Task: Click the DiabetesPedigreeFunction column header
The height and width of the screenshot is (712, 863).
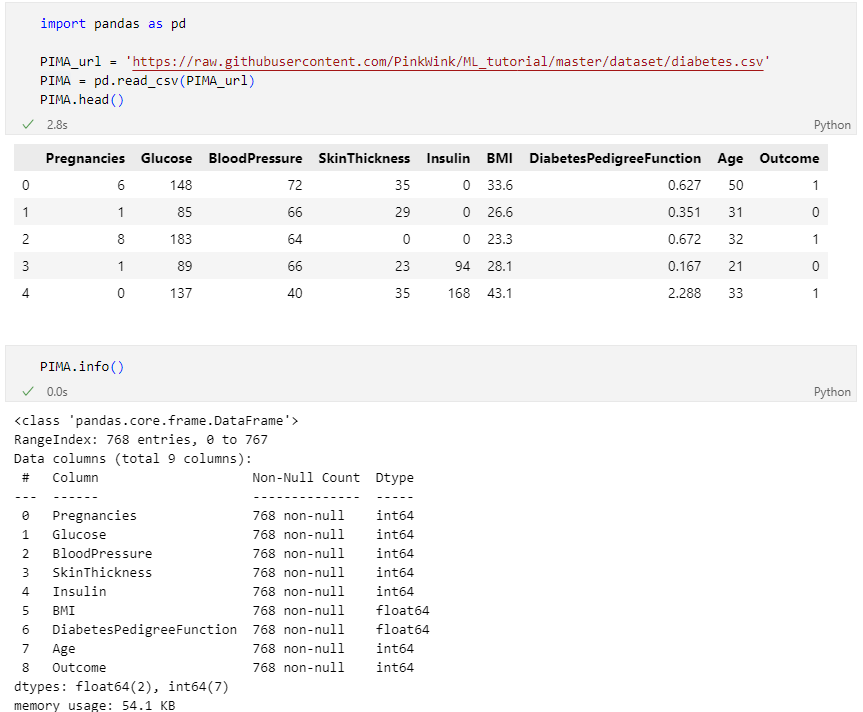Action: pyautogui.click(x=615, y=158)
